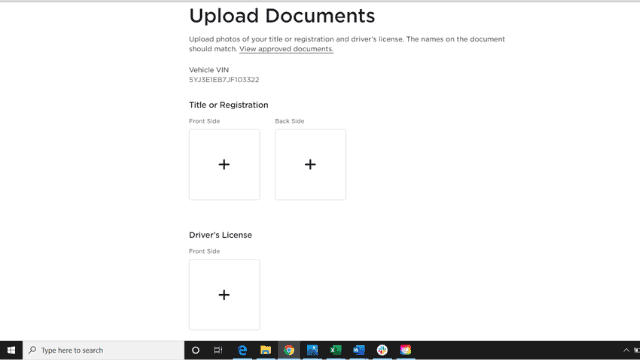The width and height of the screenshot is (640, 360).
Task: Select the Vehicle VIN number text
Action: tap(224, 80)
